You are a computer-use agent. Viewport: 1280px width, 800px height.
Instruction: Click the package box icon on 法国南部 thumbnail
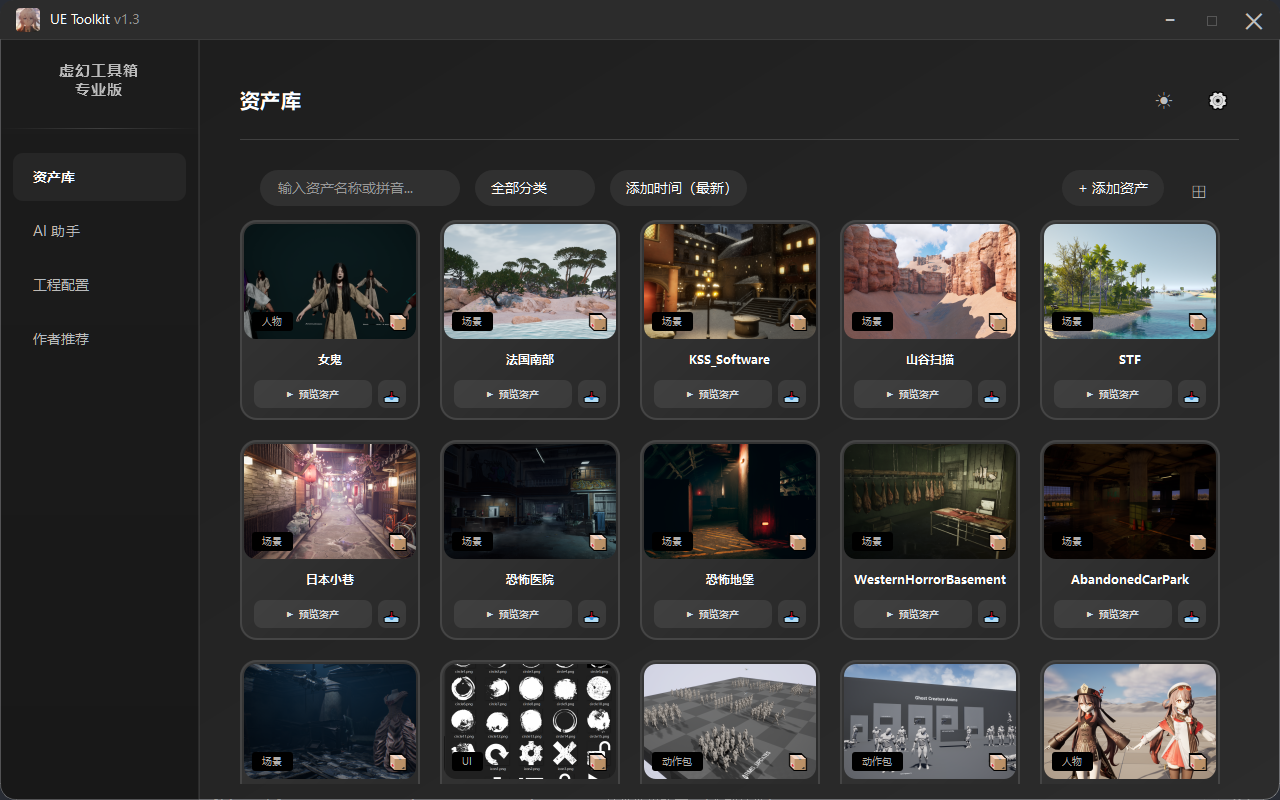pos(598,322)
